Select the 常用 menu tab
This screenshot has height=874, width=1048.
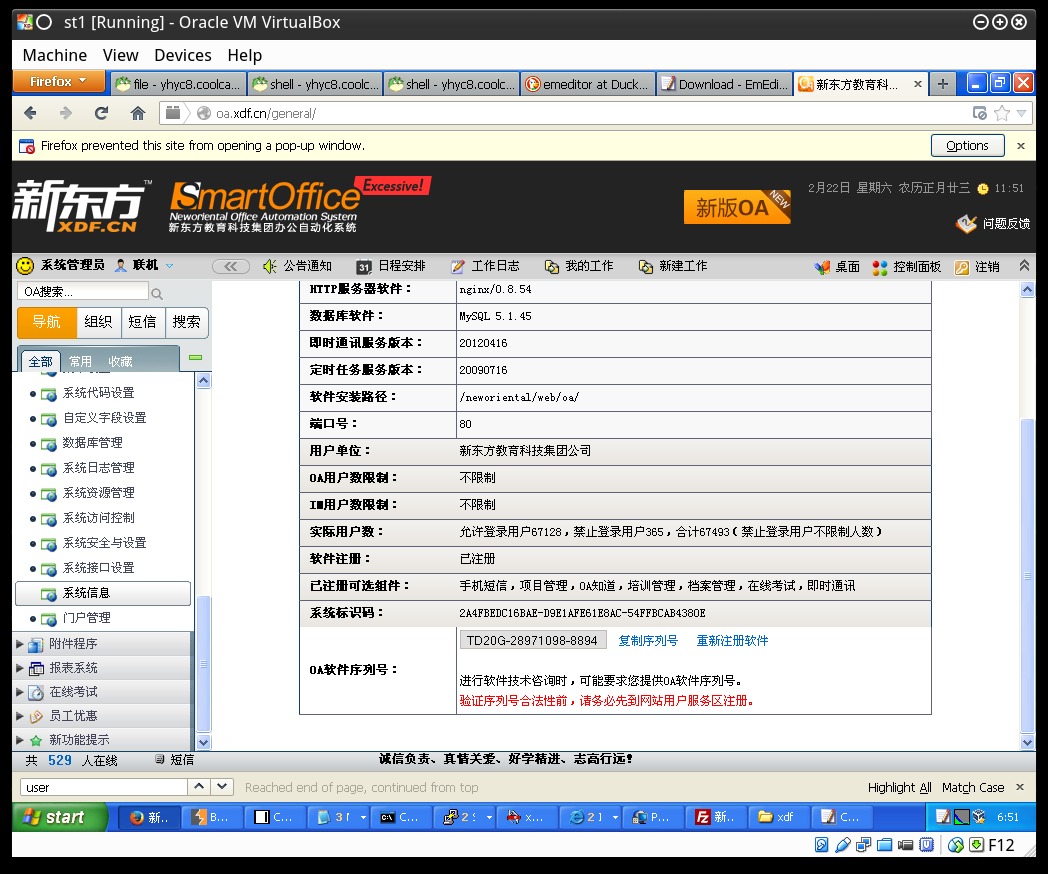point(80,361)
